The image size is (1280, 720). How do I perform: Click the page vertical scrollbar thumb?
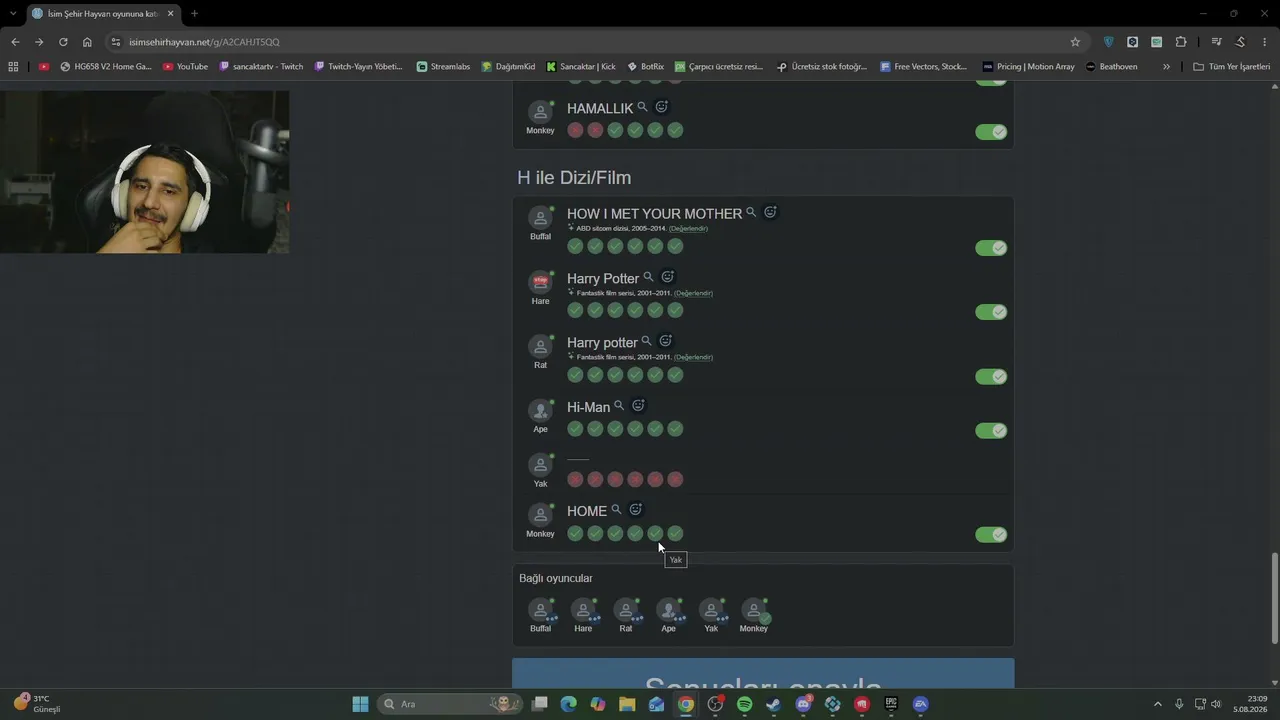[x=1274, y=597]
